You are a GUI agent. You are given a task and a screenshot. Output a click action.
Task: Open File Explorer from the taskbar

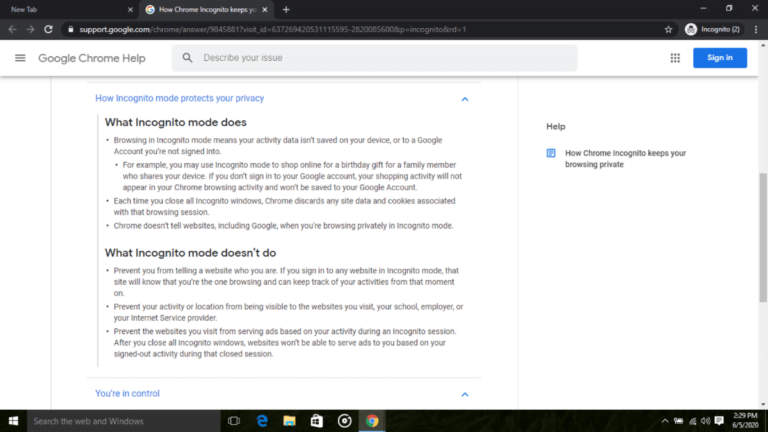coord(289,421)
